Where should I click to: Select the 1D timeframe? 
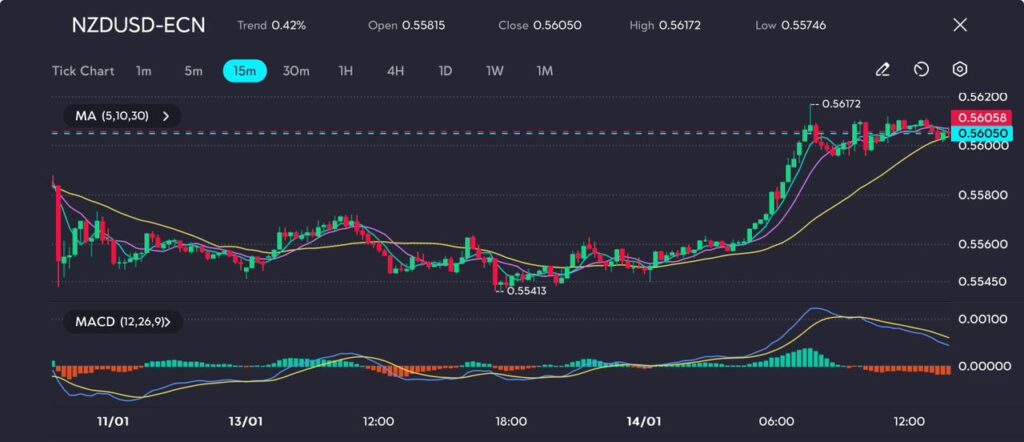[x=445, y=71]
